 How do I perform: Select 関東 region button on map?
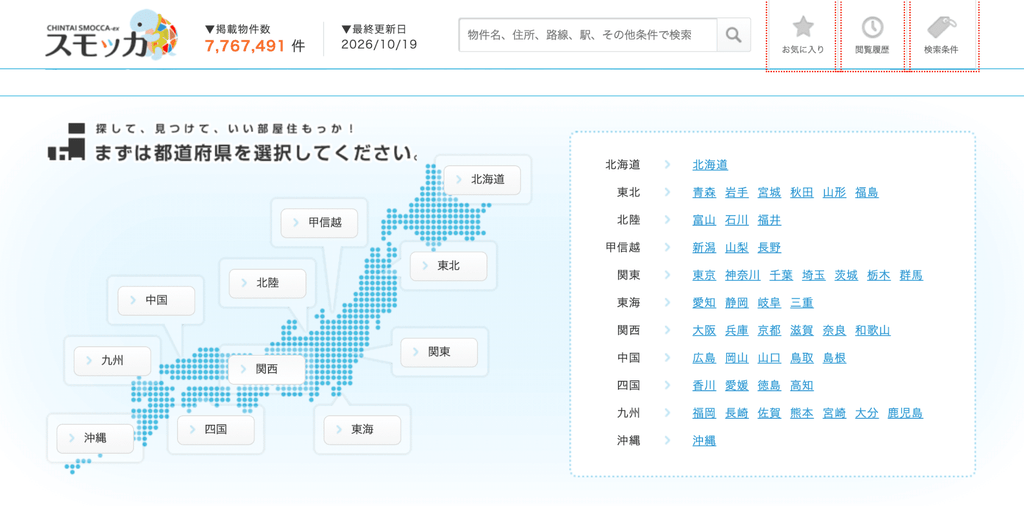click(439, 352)
